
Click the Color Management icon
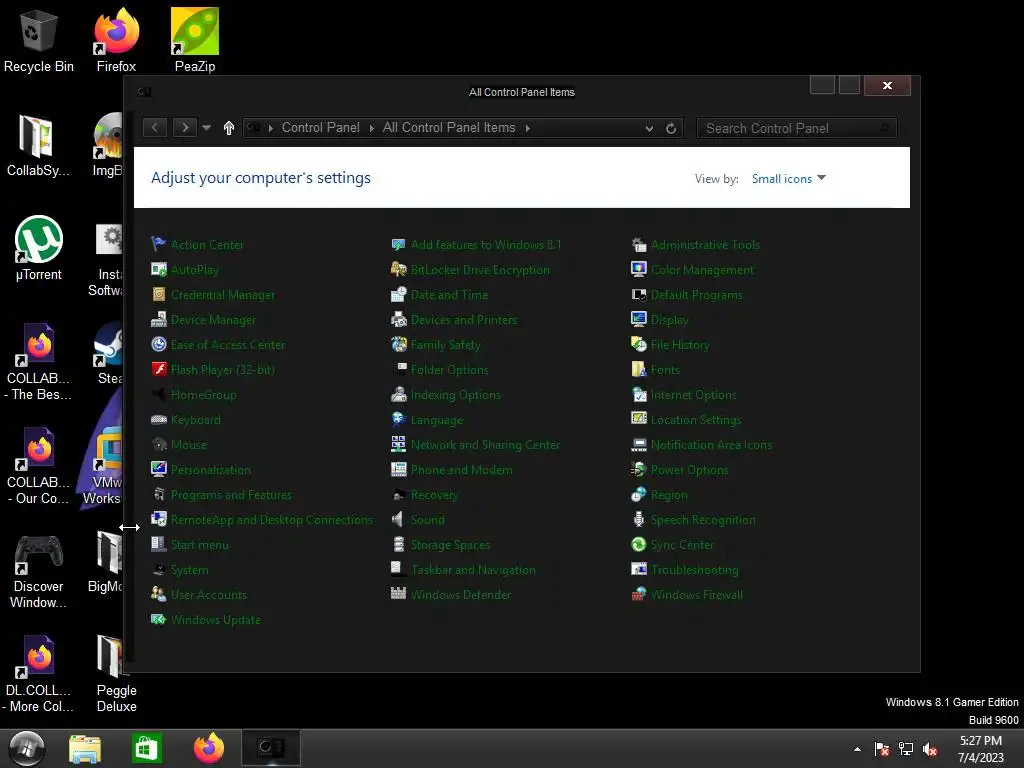[x=639, y=269]
